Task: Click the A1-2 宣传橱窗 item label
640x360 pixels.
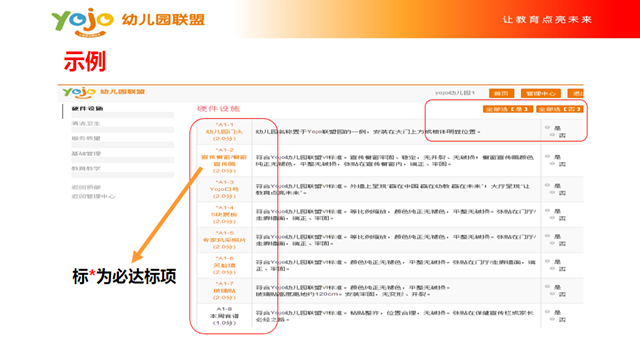Action: pyautogui.click(x=224, y=160)
